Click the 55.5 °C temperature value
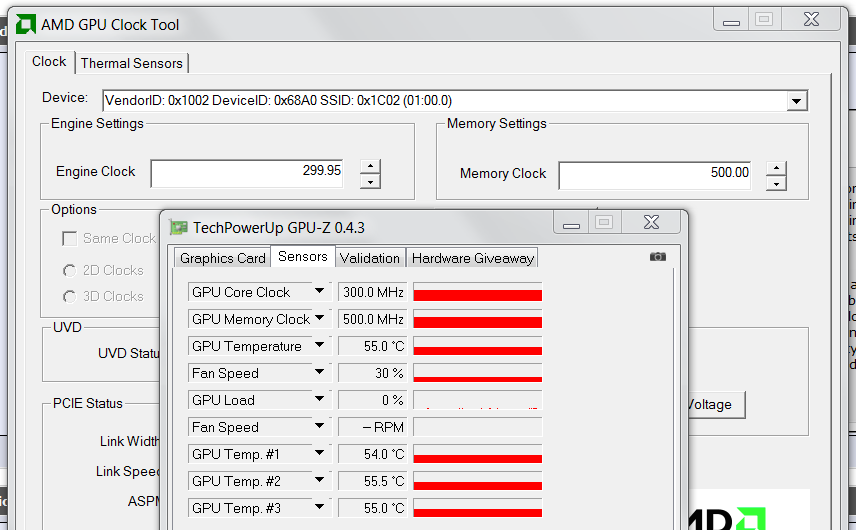Screen dimensions: 856x530 (373, 481)
